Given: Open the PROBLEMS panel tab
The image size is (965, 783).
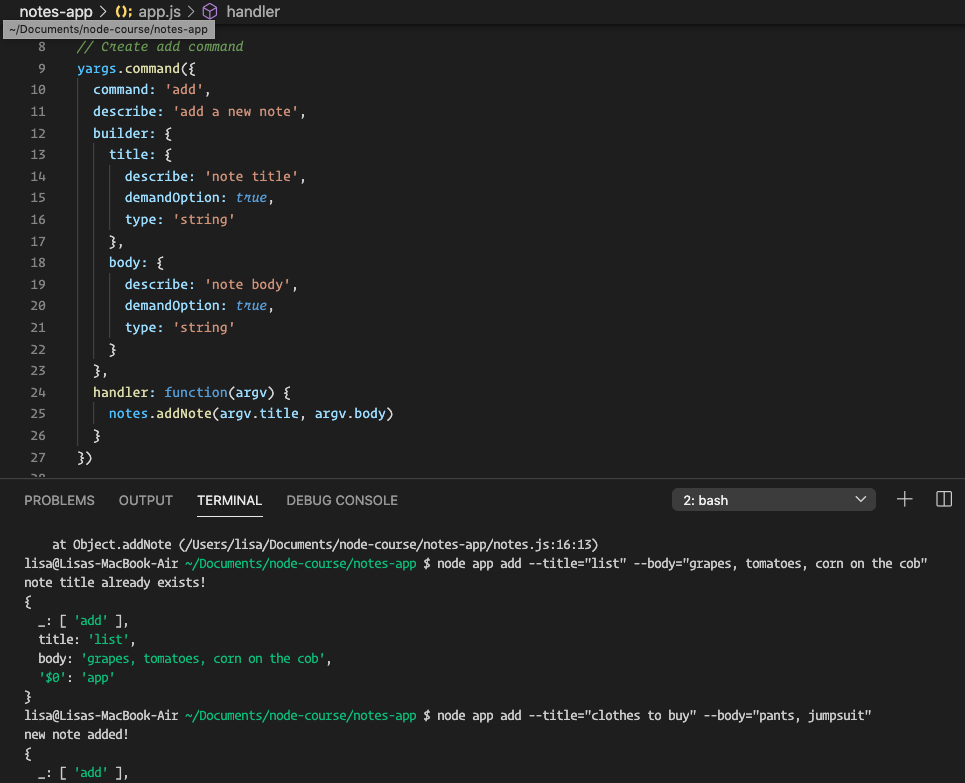Looking at the screenshot, I should 59,500.
